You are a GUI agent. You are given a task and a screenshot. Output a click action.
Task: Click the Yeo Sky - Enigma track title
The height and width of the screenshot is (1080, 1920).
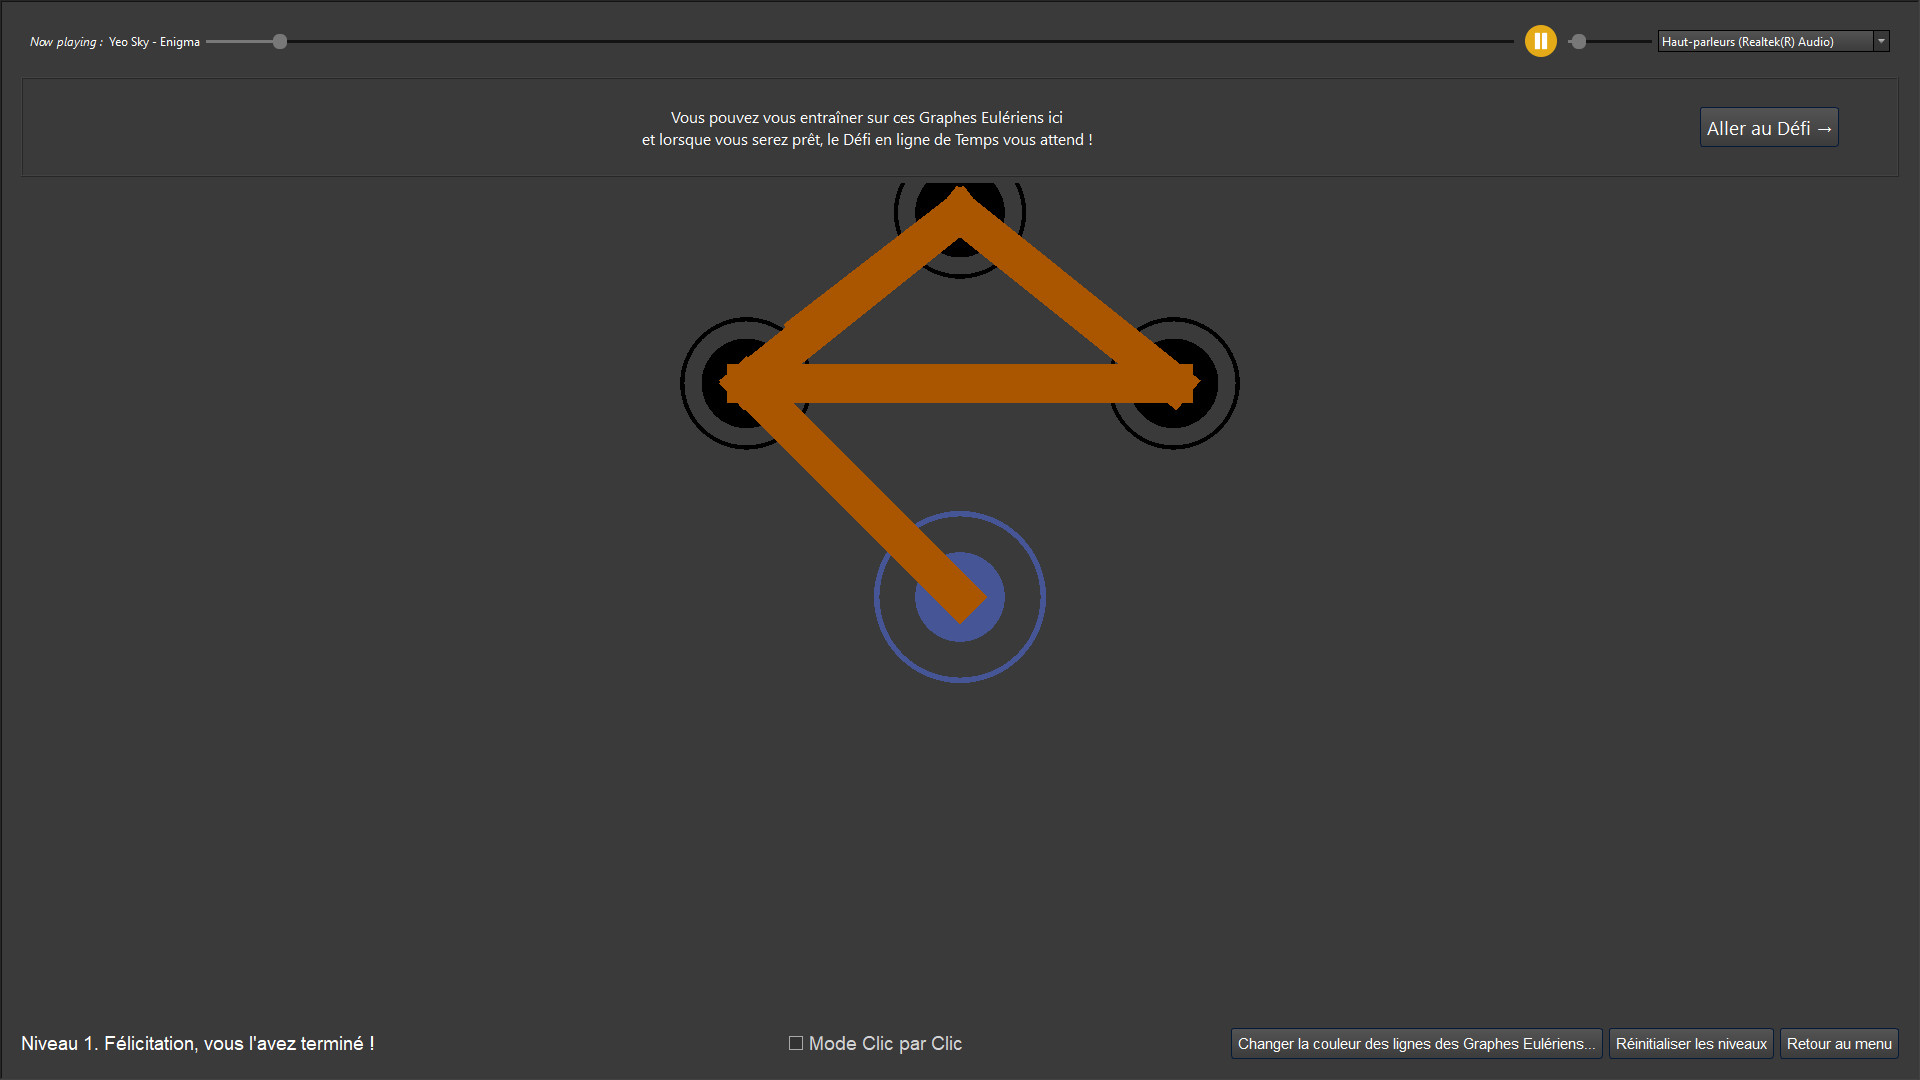[152, 42]
